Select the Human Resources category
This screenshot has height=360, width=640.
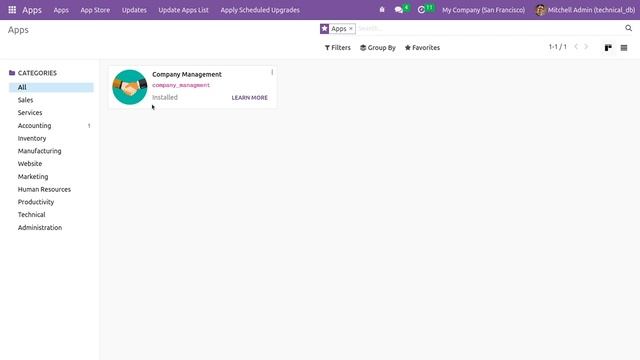tap(51, 189)
